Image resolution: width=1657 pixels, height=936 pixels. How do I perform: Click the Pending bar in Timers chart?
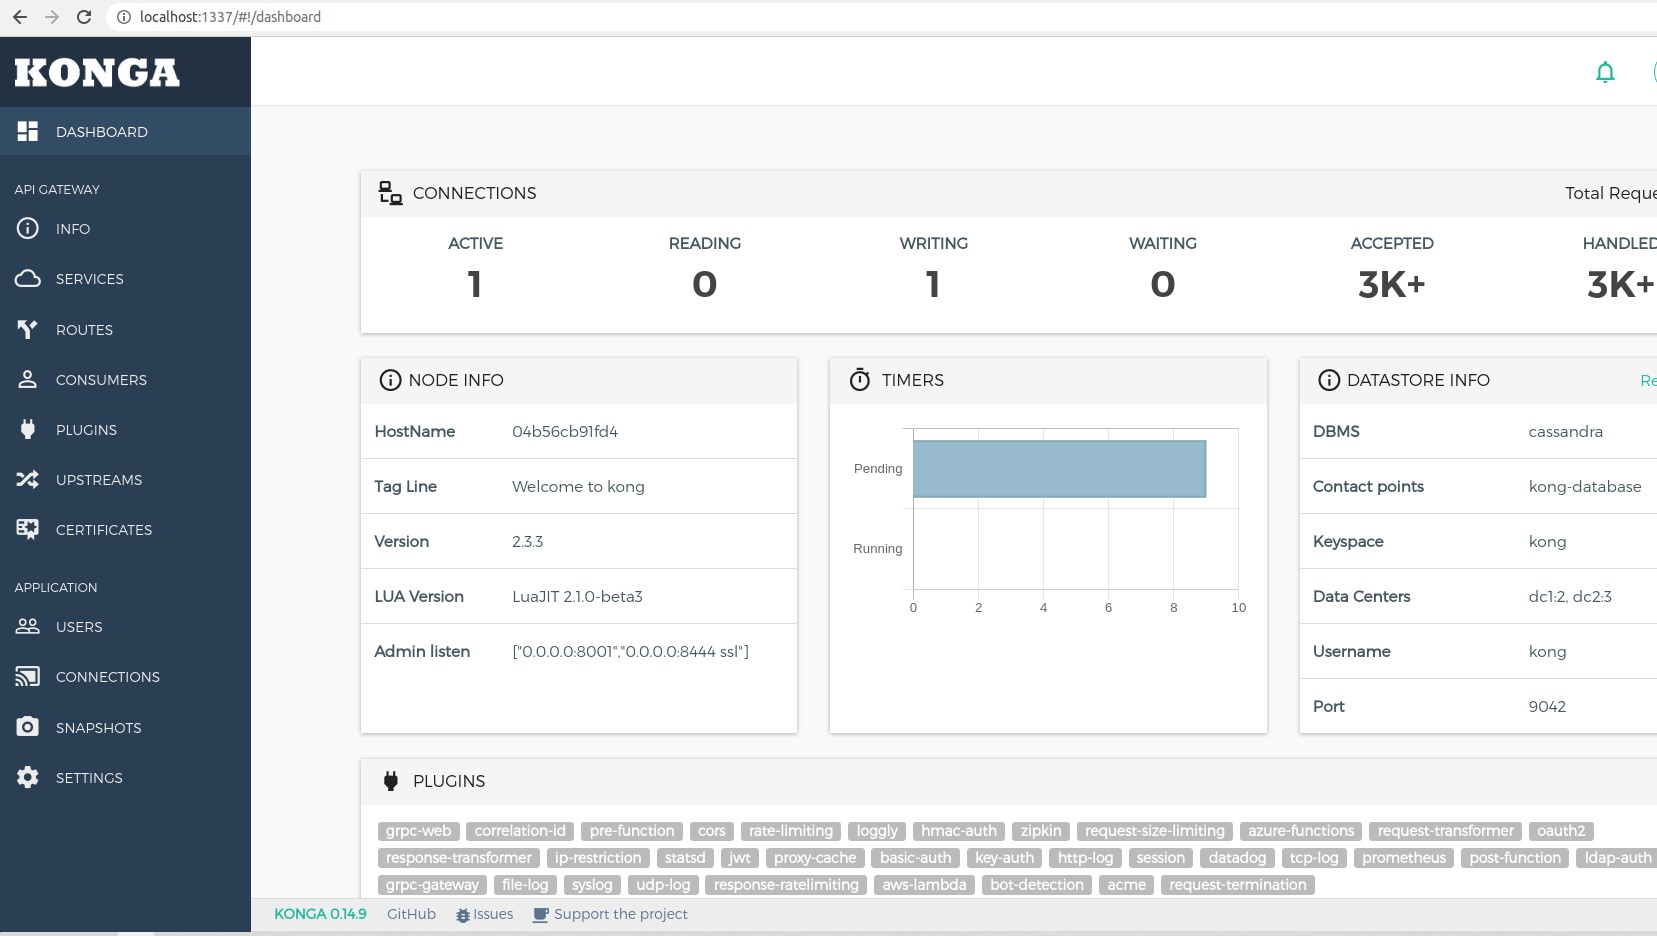point(1059,468)
